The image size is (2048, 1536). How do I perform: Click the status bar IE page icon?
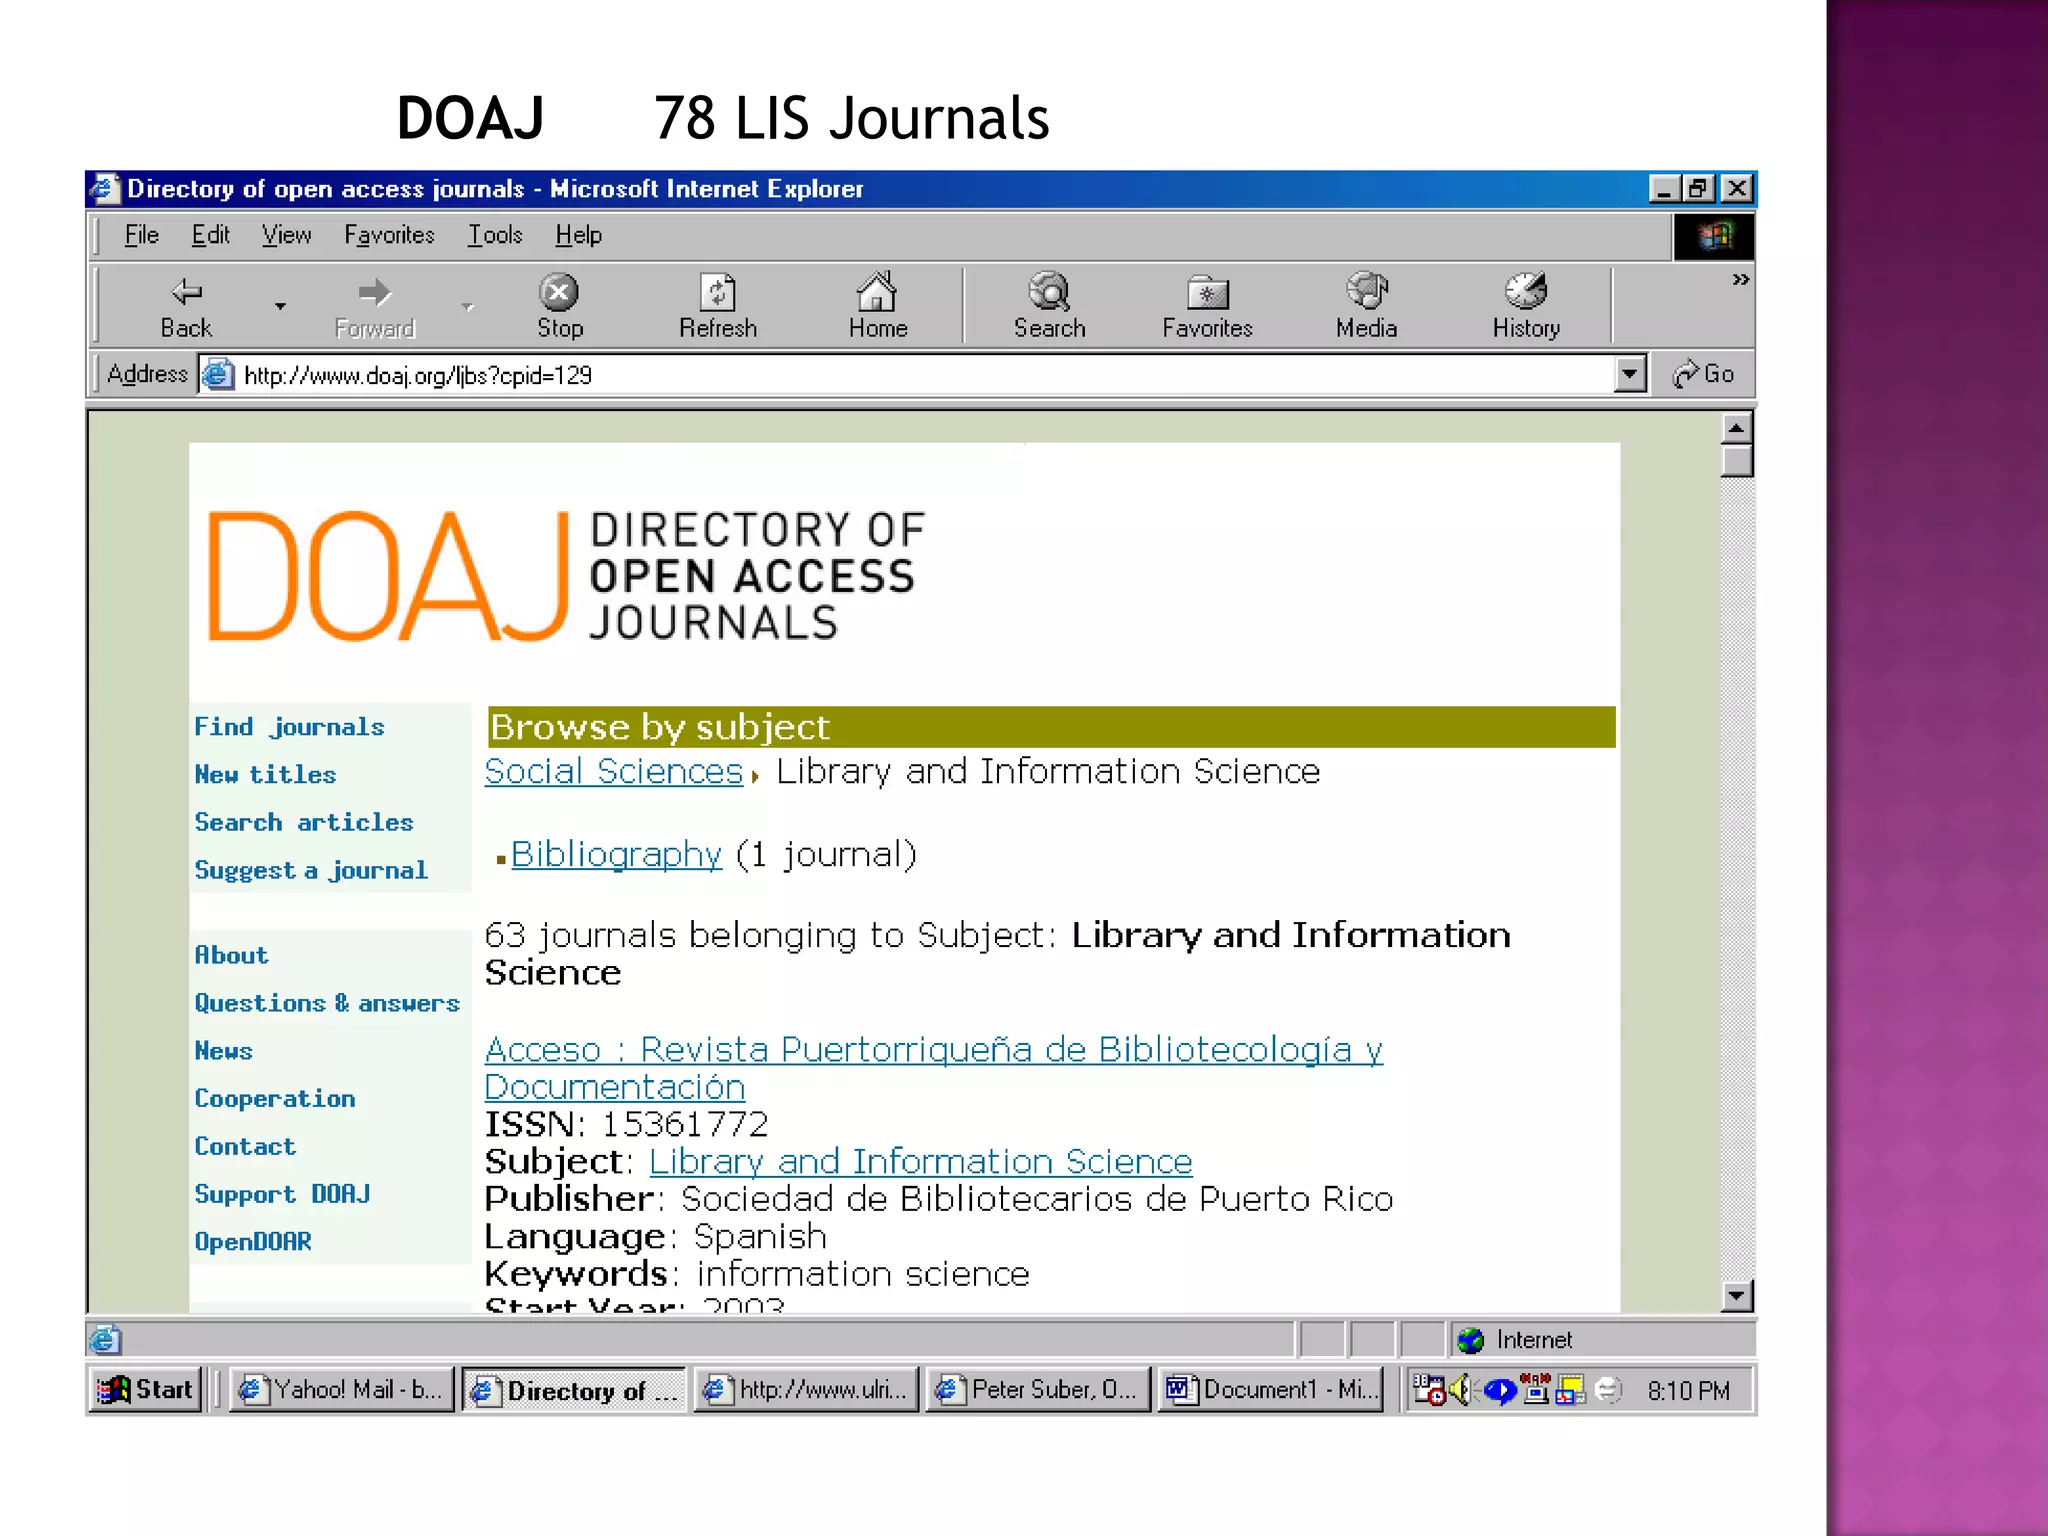[x=105, y=1340]
